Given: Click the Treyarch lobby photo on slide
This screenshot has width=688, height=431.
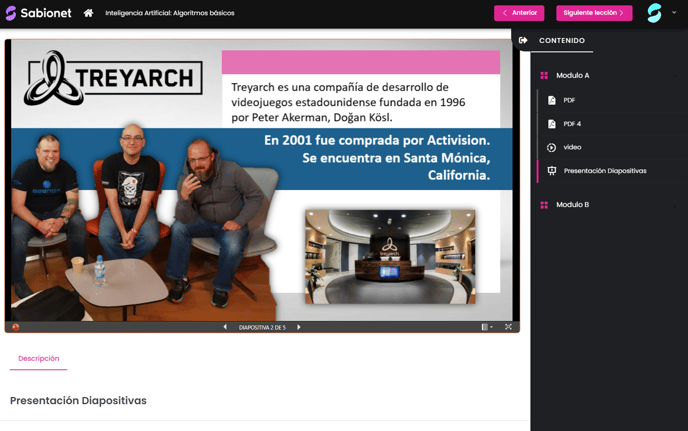Looking at the screenshot, I should pos(390,257).
